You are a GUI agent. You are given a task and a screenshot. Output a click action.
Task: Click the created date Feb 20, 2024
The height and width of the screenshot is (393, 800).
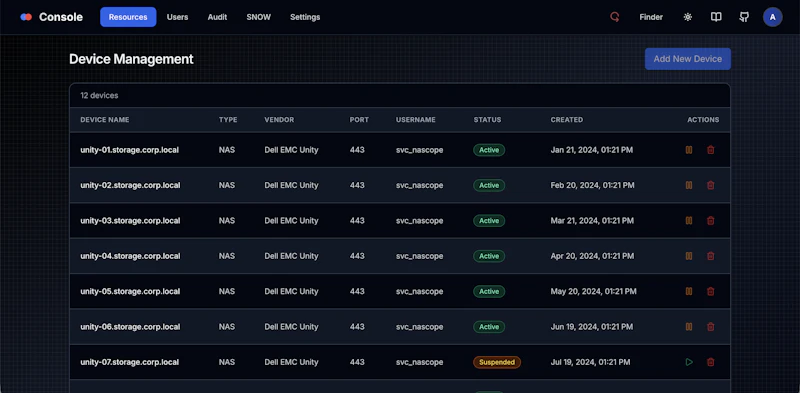point(593,185)
